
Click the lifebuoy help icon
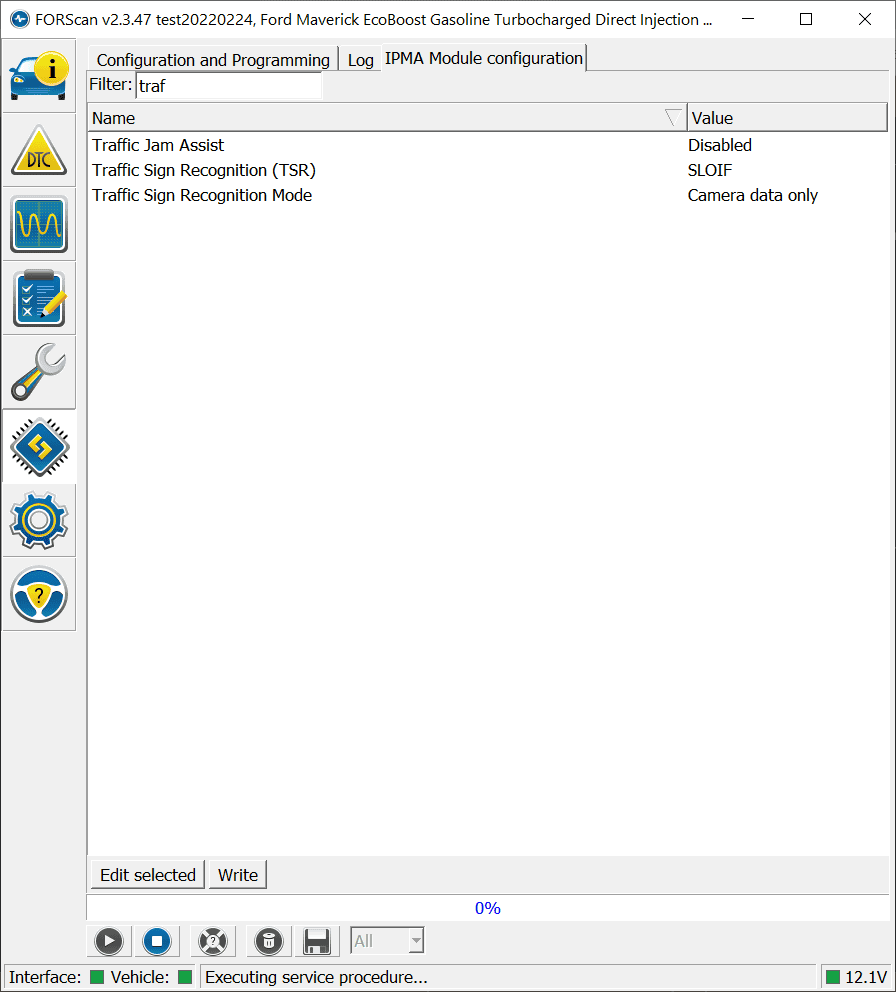pyautogui.click(x=213, y=941)
